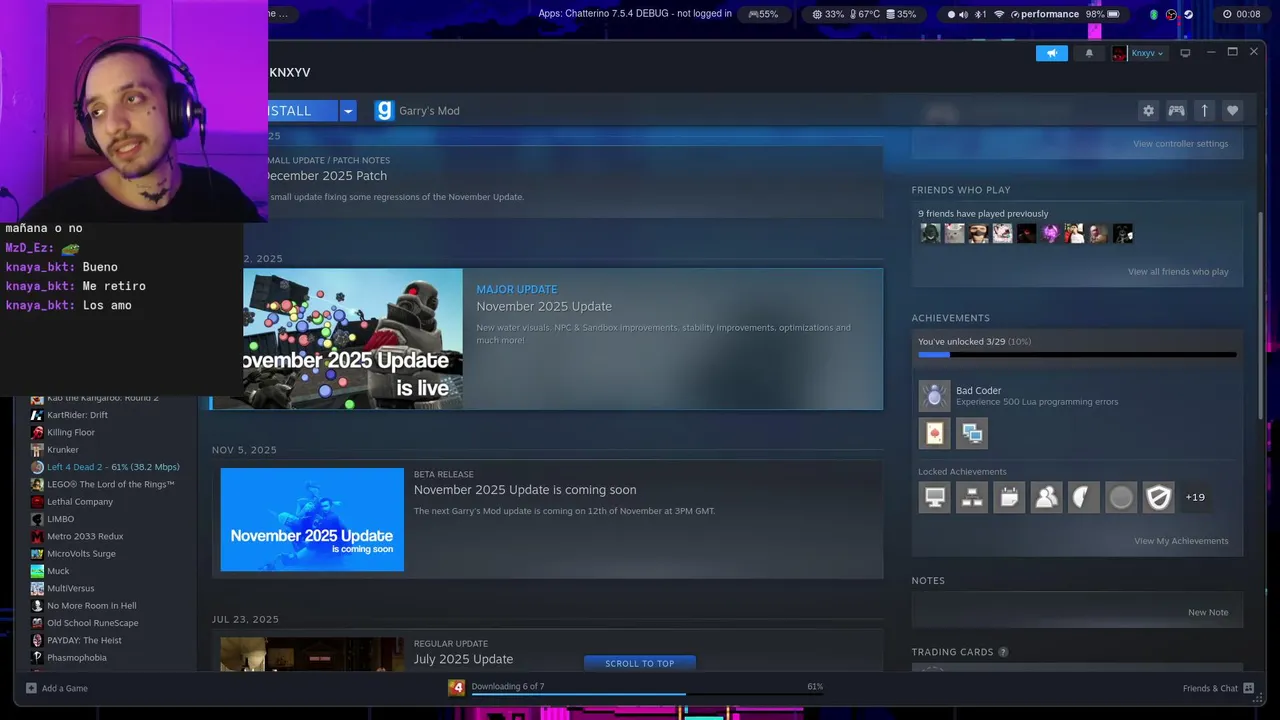Click the Scroll To Top button
This screenshot has height=720, width=1280.
(639, 663)
